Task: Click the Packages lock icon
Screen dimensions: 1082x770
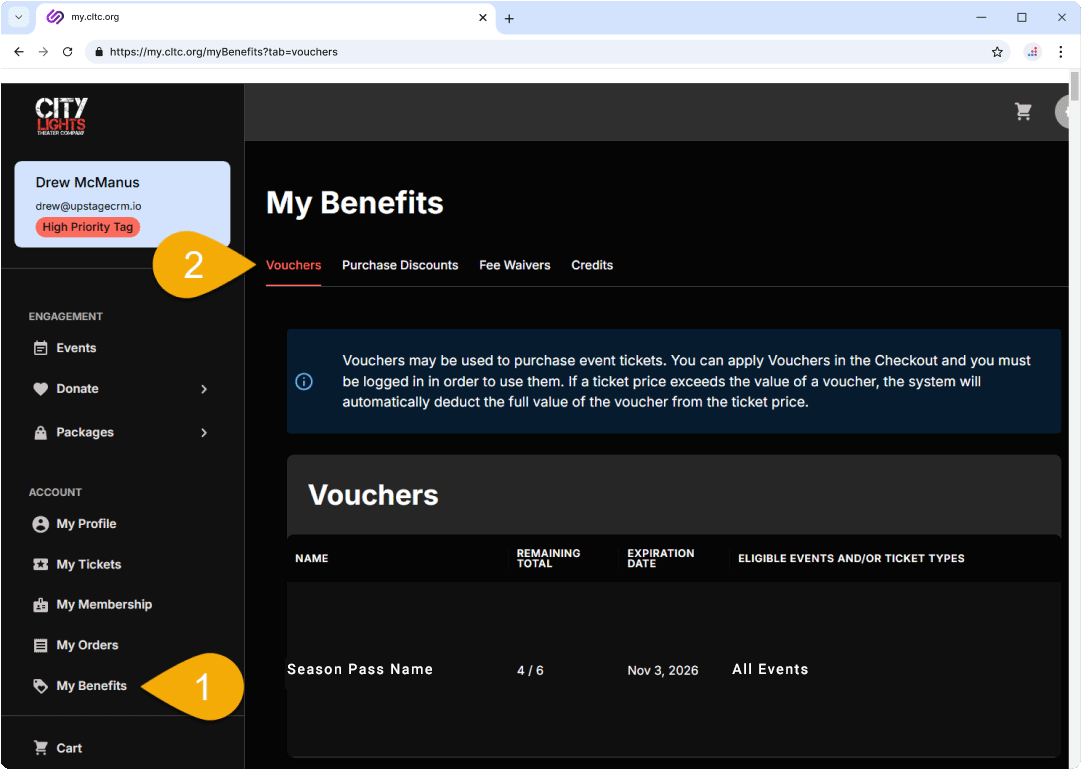Action: 41,433
